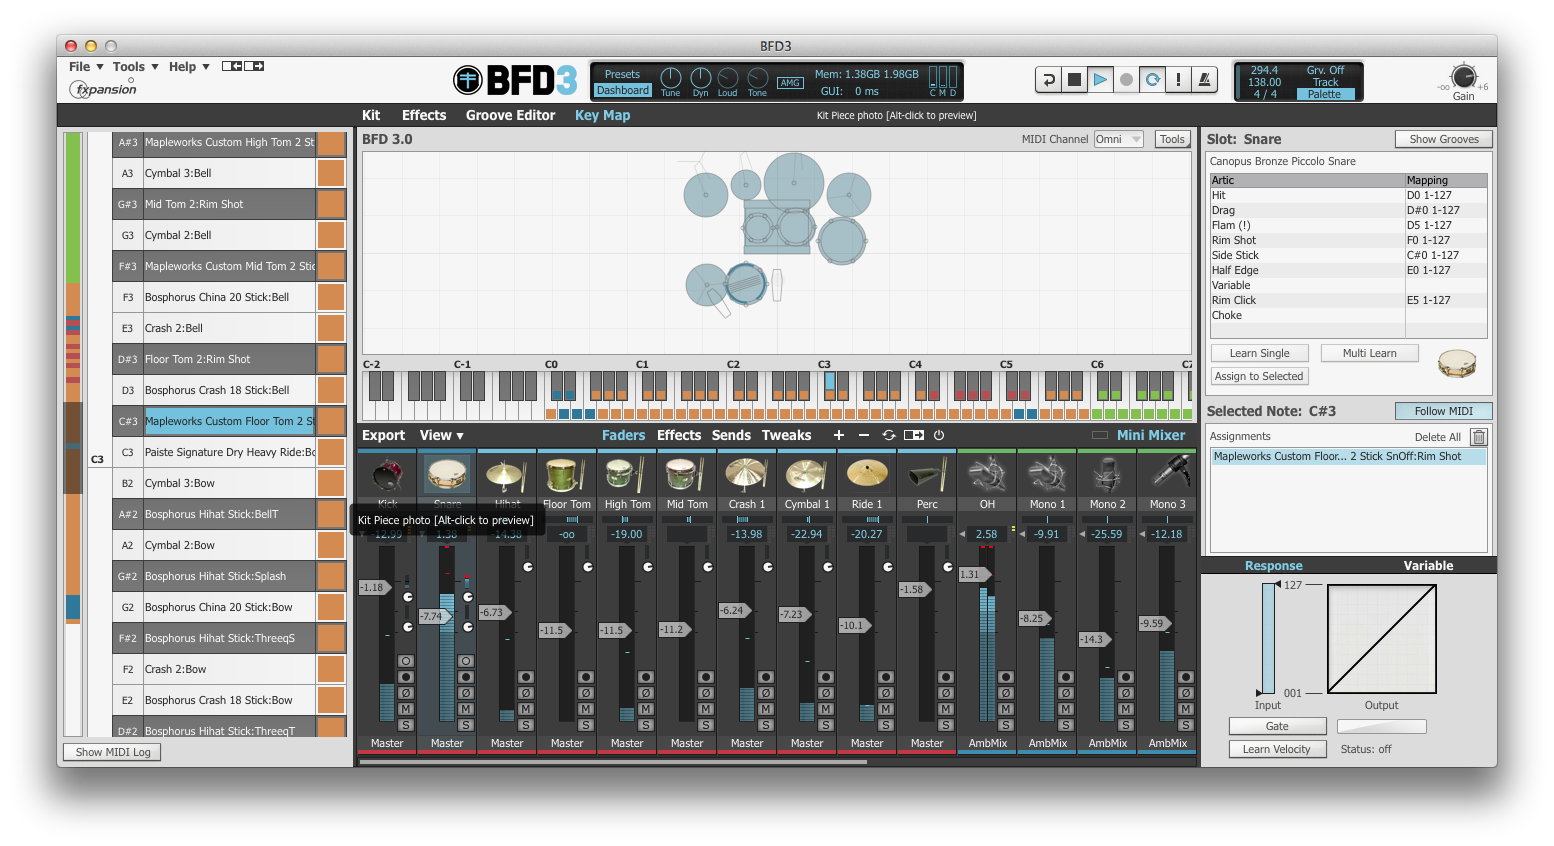Mute the Mono 3 channel

pos(1186,709)
